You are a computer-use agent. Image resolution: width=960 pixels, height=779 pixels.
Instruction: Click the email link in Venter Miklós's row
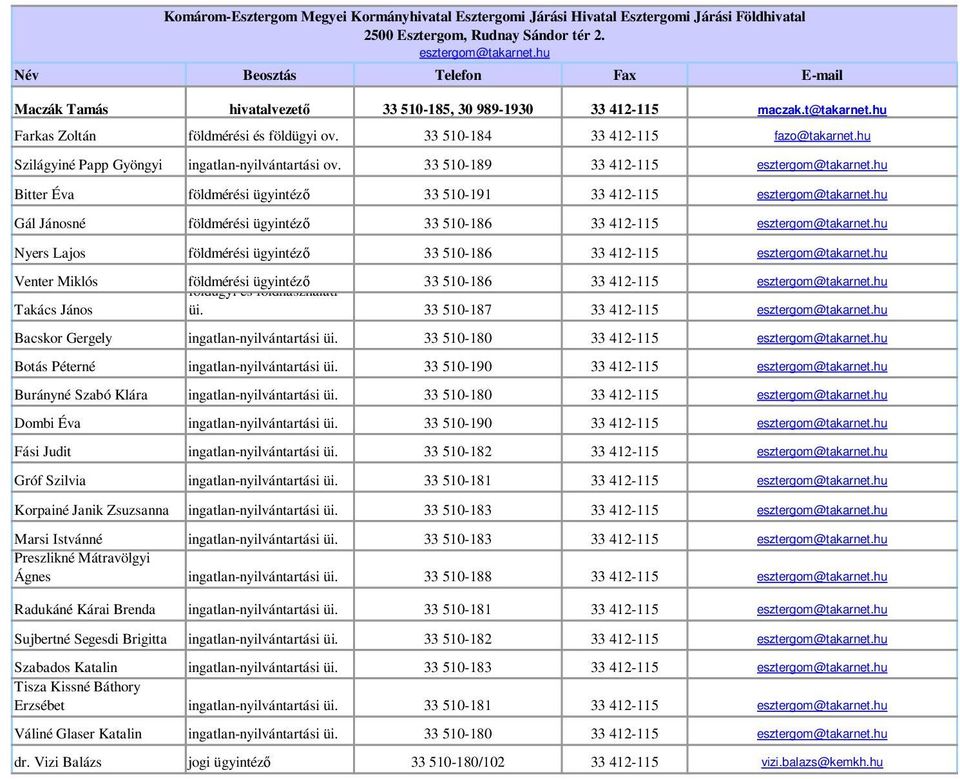click(x=822, y=281)
